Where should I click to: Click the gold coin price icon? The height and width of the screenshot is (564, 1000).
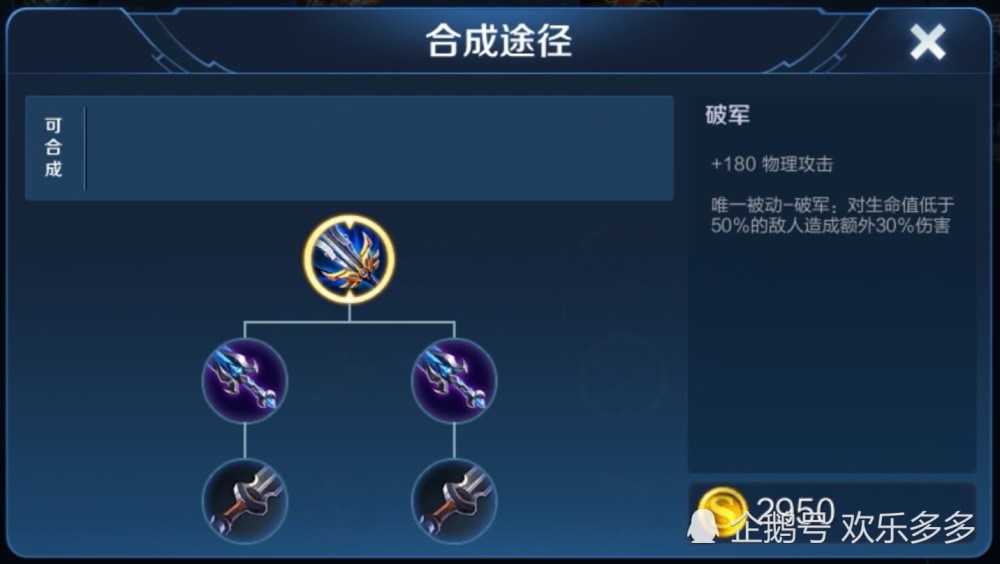point(722,510)
